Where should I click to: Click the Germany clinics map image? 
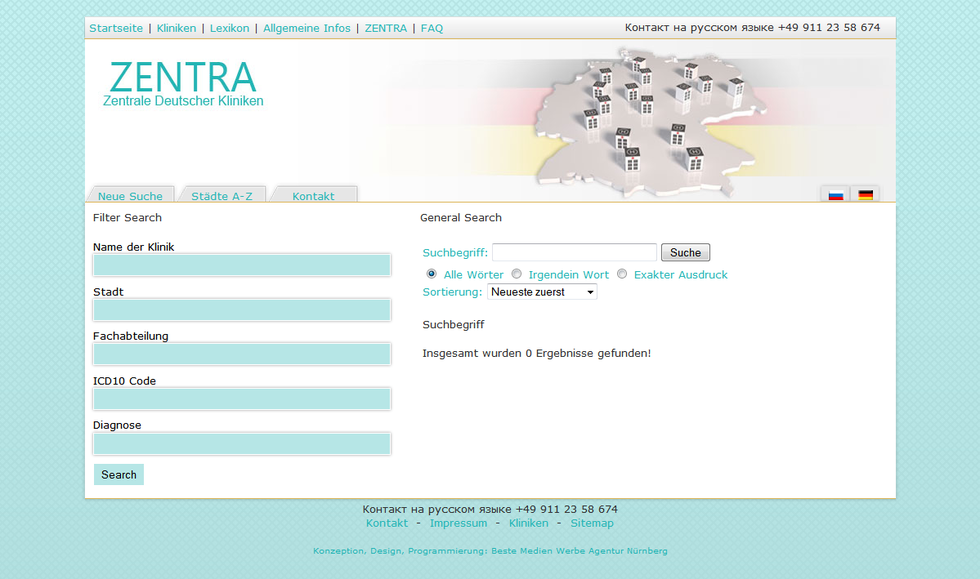click(650, 122)
